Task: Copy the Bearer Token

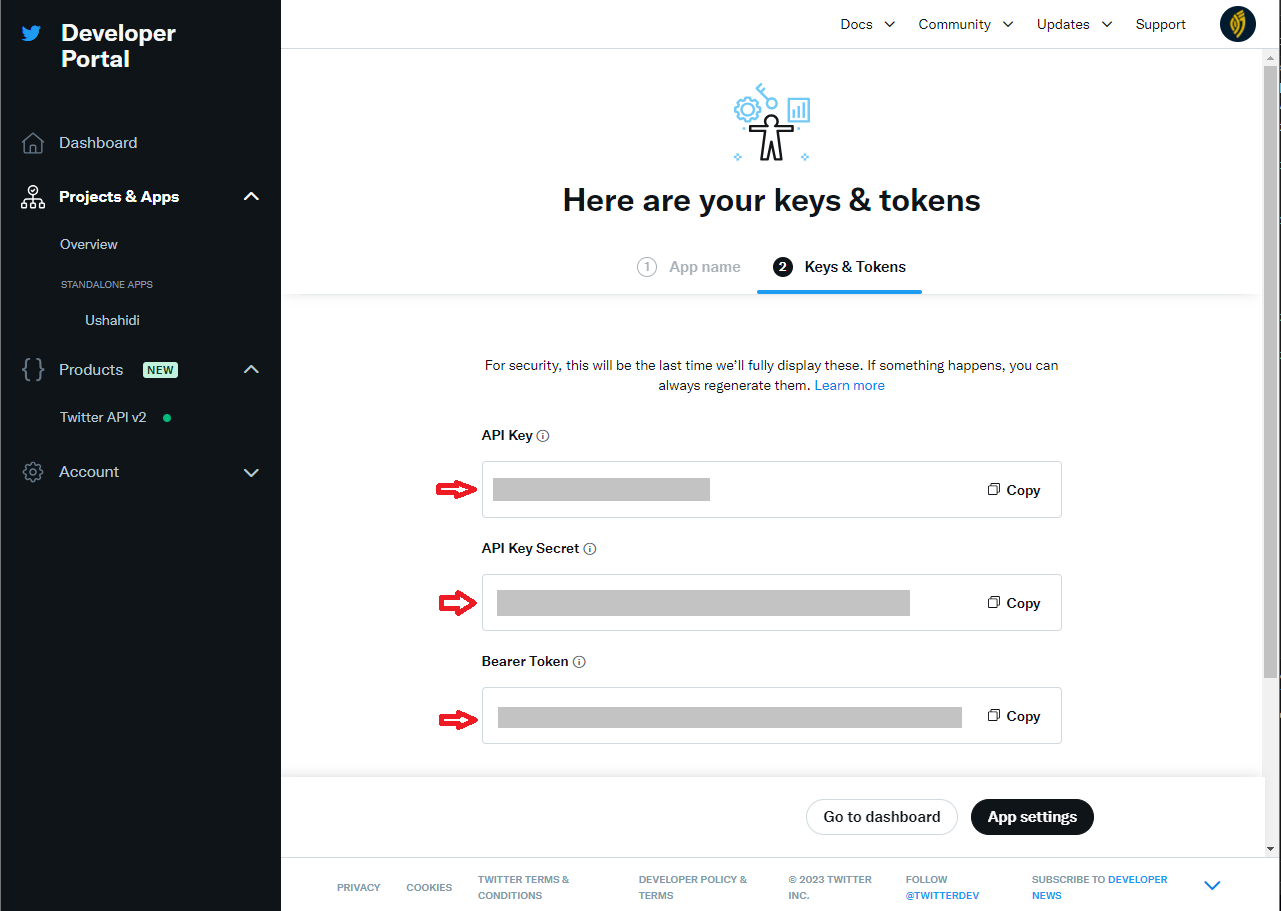Action: point(1014,716)
